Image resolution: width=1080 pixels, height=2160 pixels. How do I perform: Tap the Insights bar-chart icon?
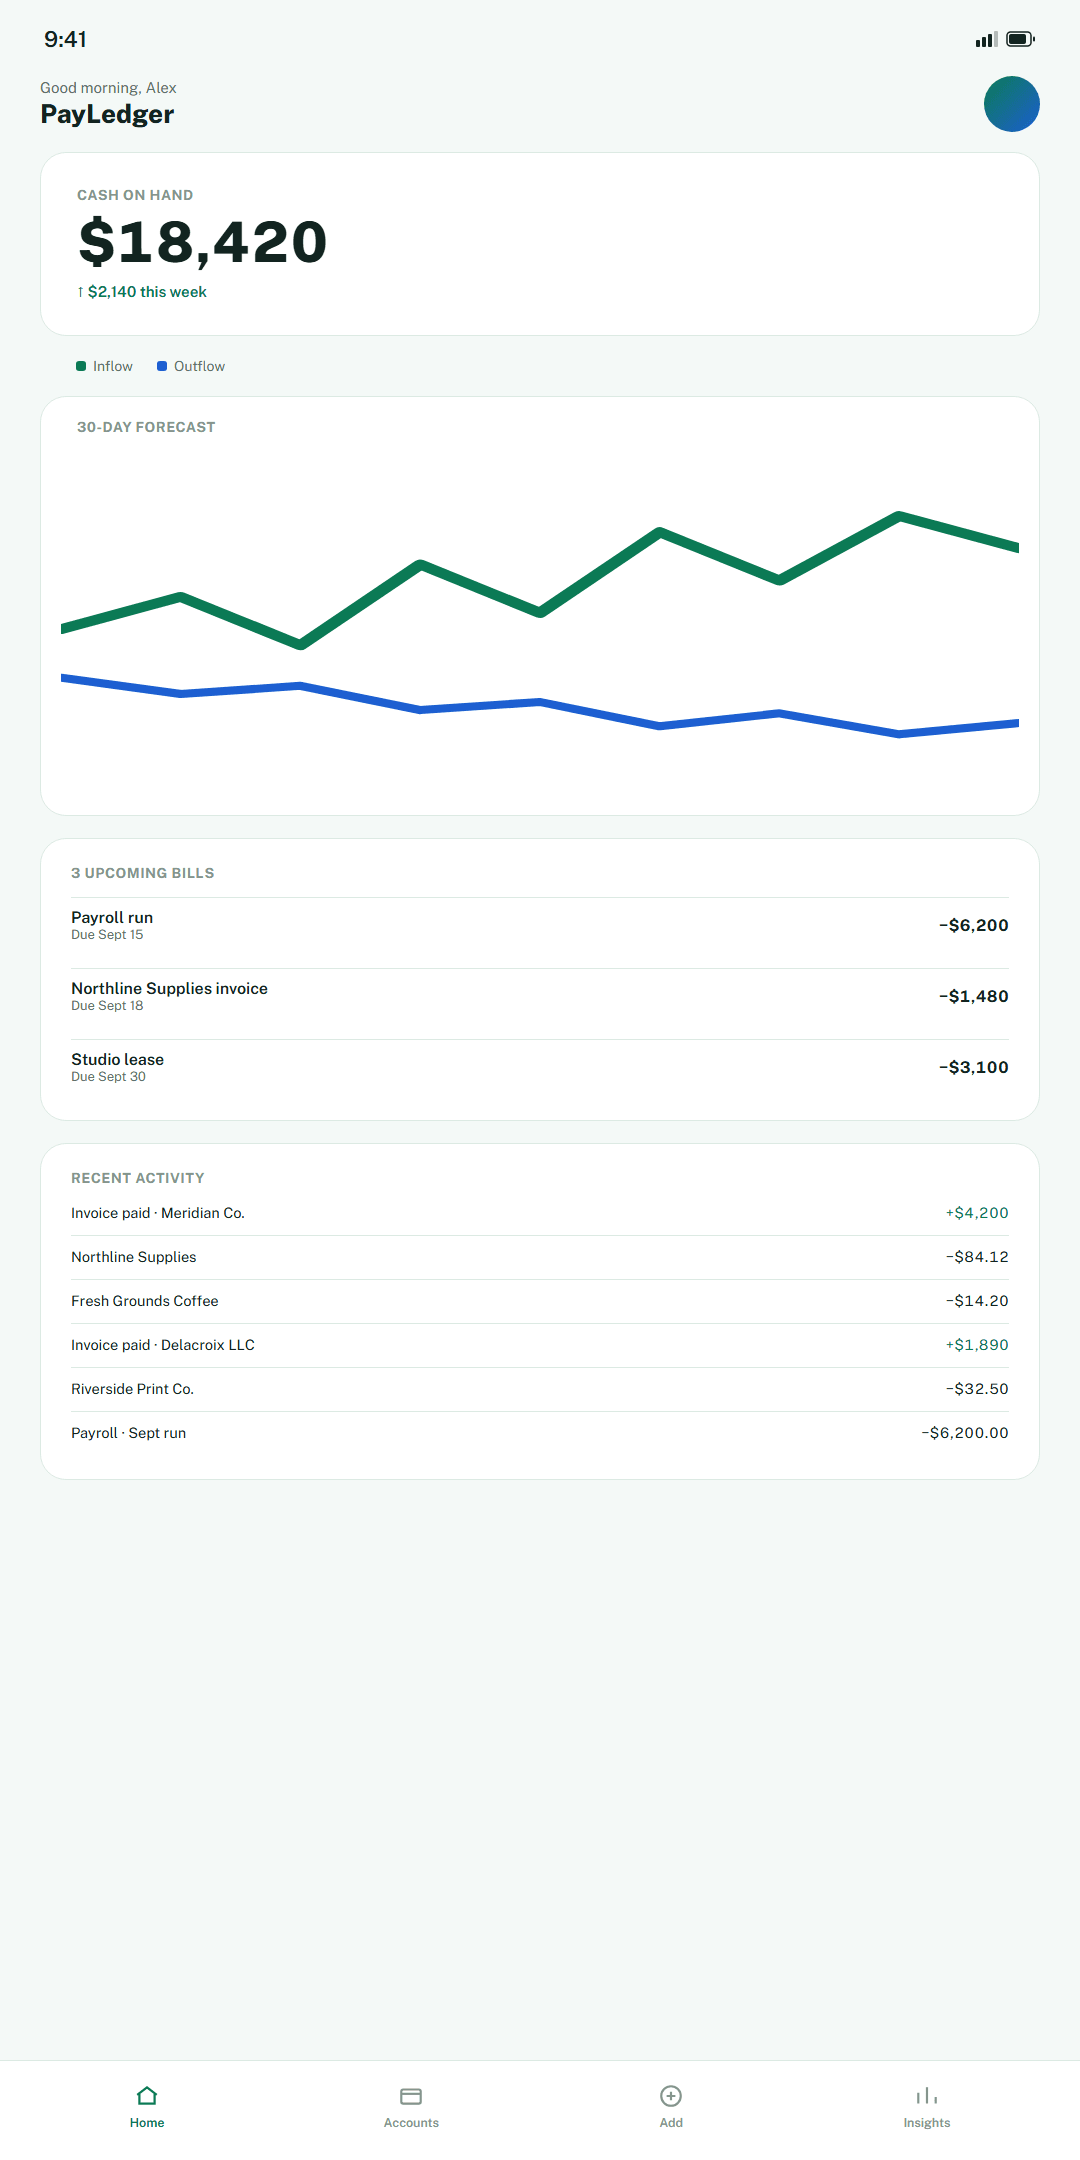[927, 2095]
